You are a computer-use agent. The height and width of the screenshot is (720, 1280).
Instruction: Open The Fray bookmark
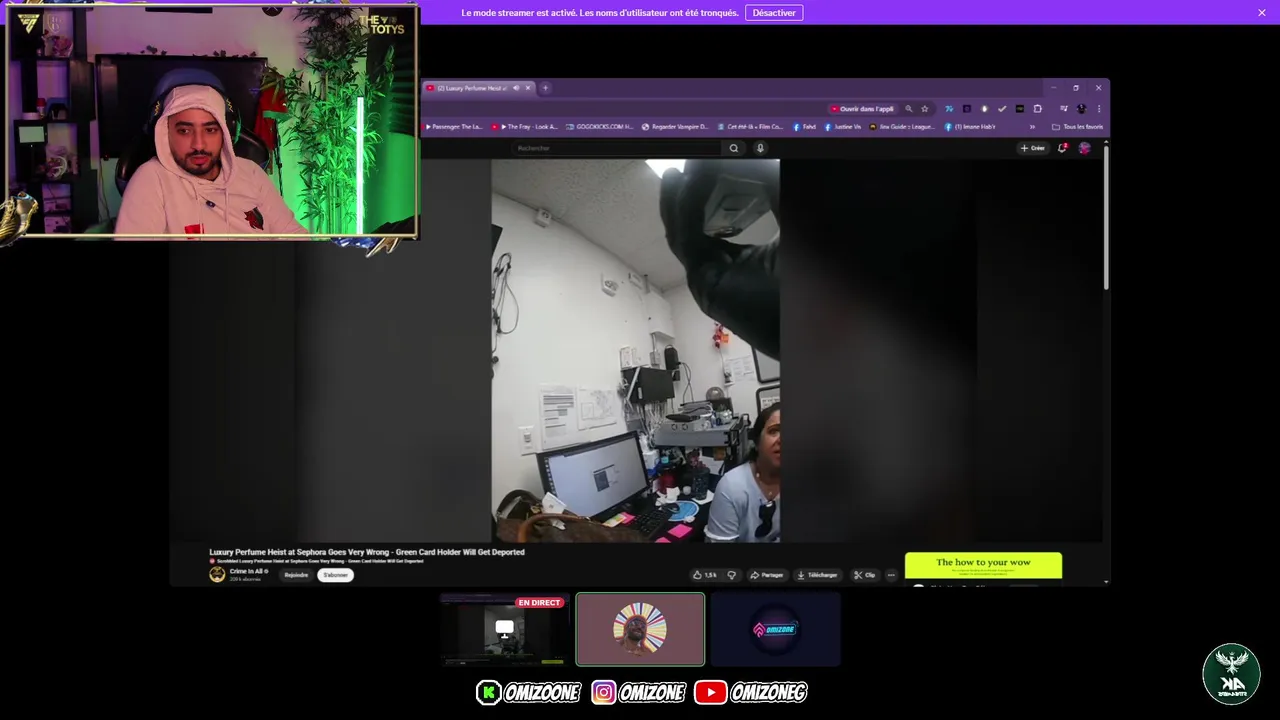(x=524, y=127)
